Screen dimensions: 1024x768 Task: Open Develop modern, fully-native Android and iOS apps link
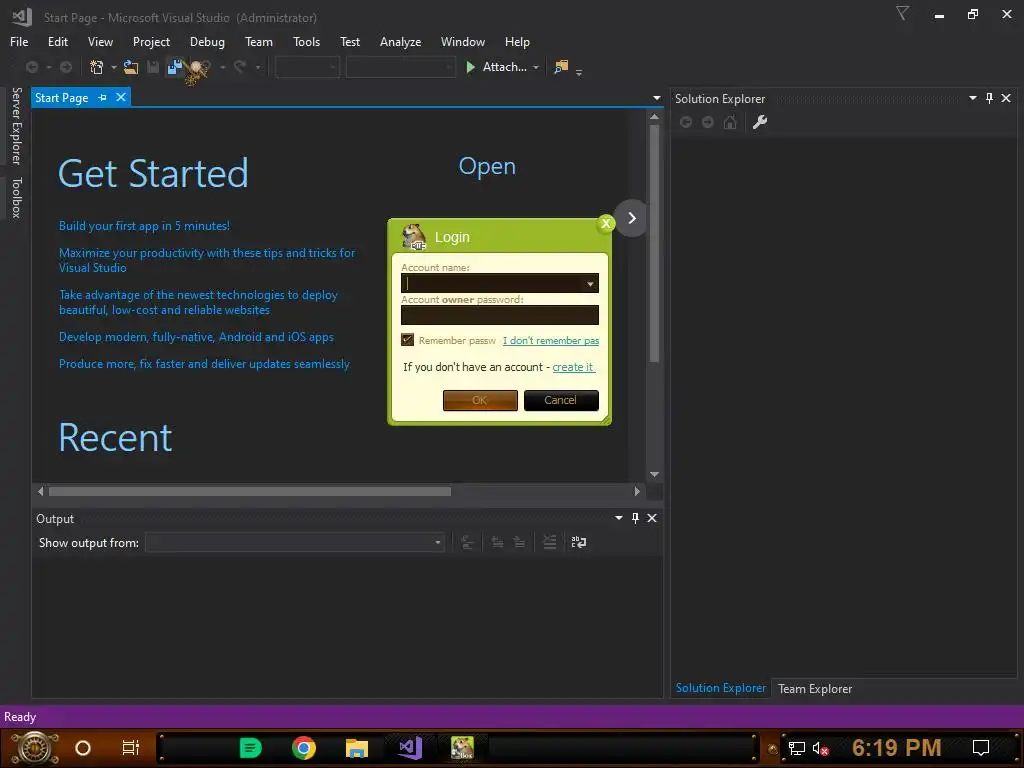coord(196,337)
